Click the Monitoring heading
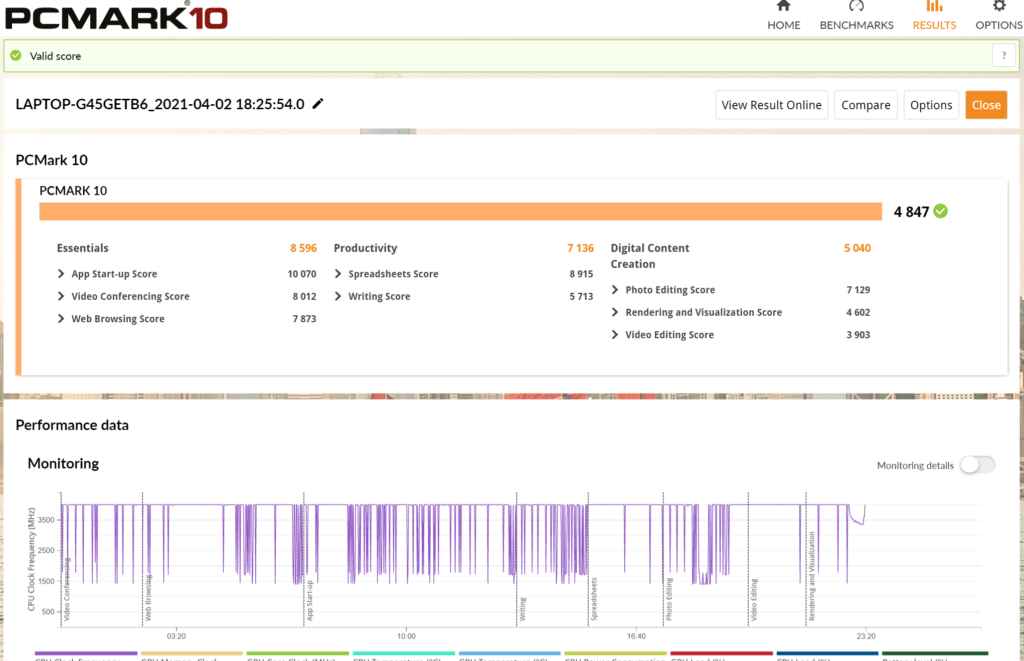Screen dimensions: 1024x661 coord(63,464)
